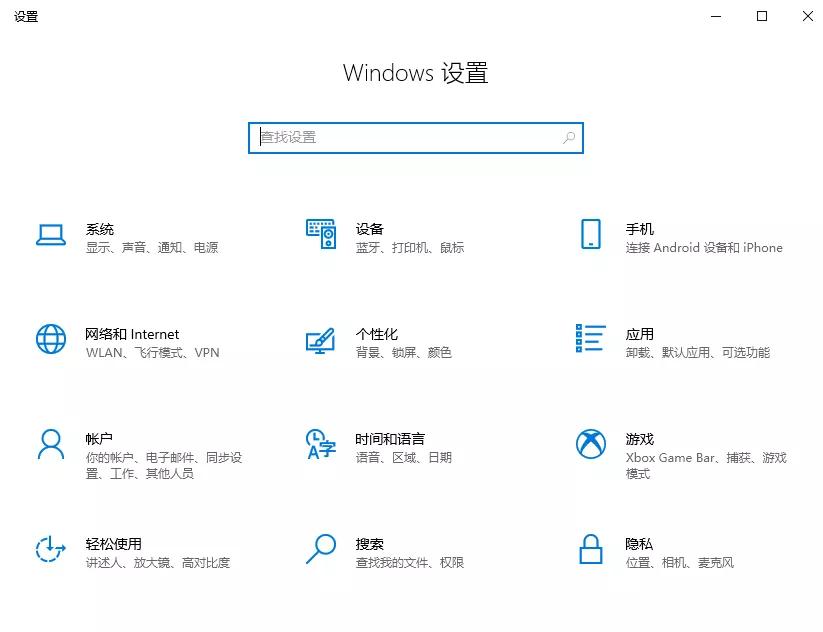Screen dimensions: 823x632
Task: Click the search magnifier inside 查找设置 box
Action: click(566, 137)
